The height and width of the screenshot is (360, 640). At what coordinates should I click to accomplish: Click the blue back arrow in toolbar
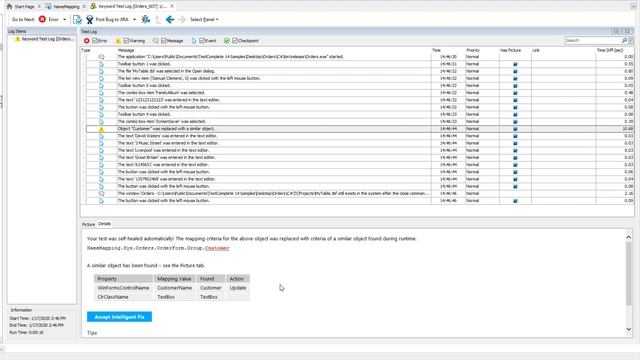[x=170, y=19]
